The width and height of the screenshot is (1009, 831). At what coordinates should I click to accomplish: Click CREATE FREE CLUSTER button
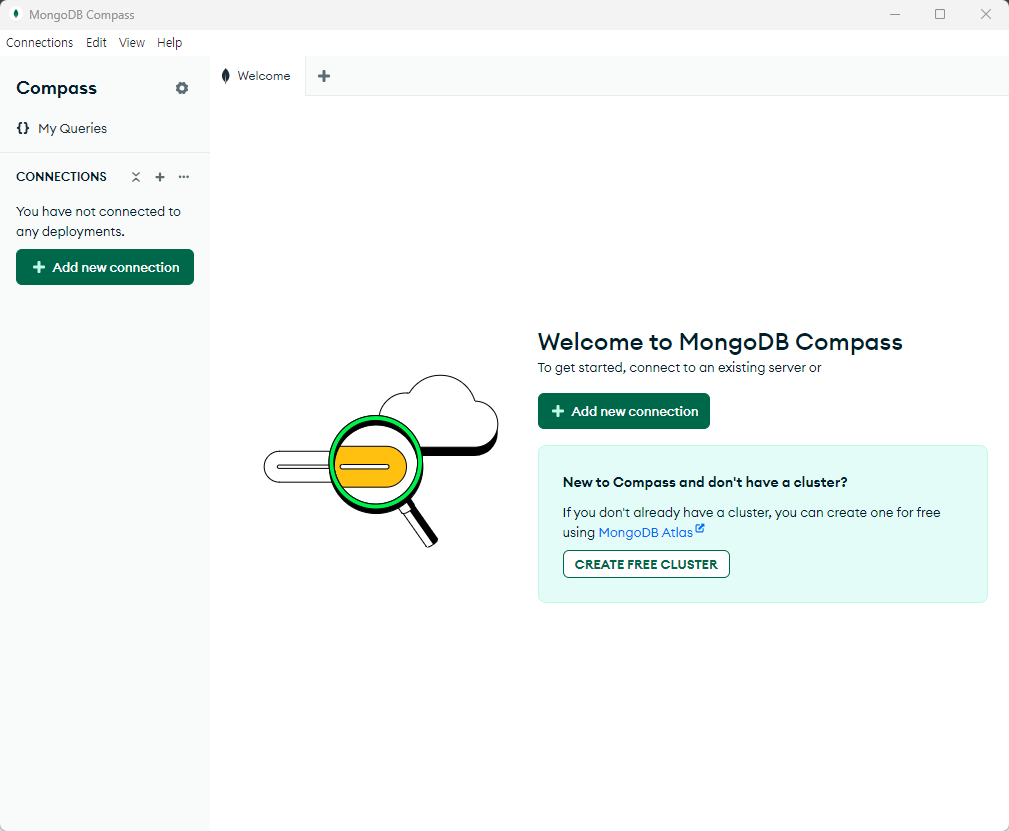click(x=646, y=565)
